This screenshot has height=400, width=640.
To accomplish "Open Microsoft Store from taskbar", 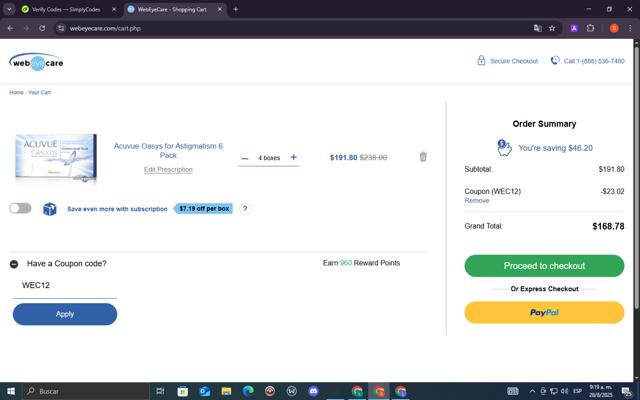I will point(182,391).
